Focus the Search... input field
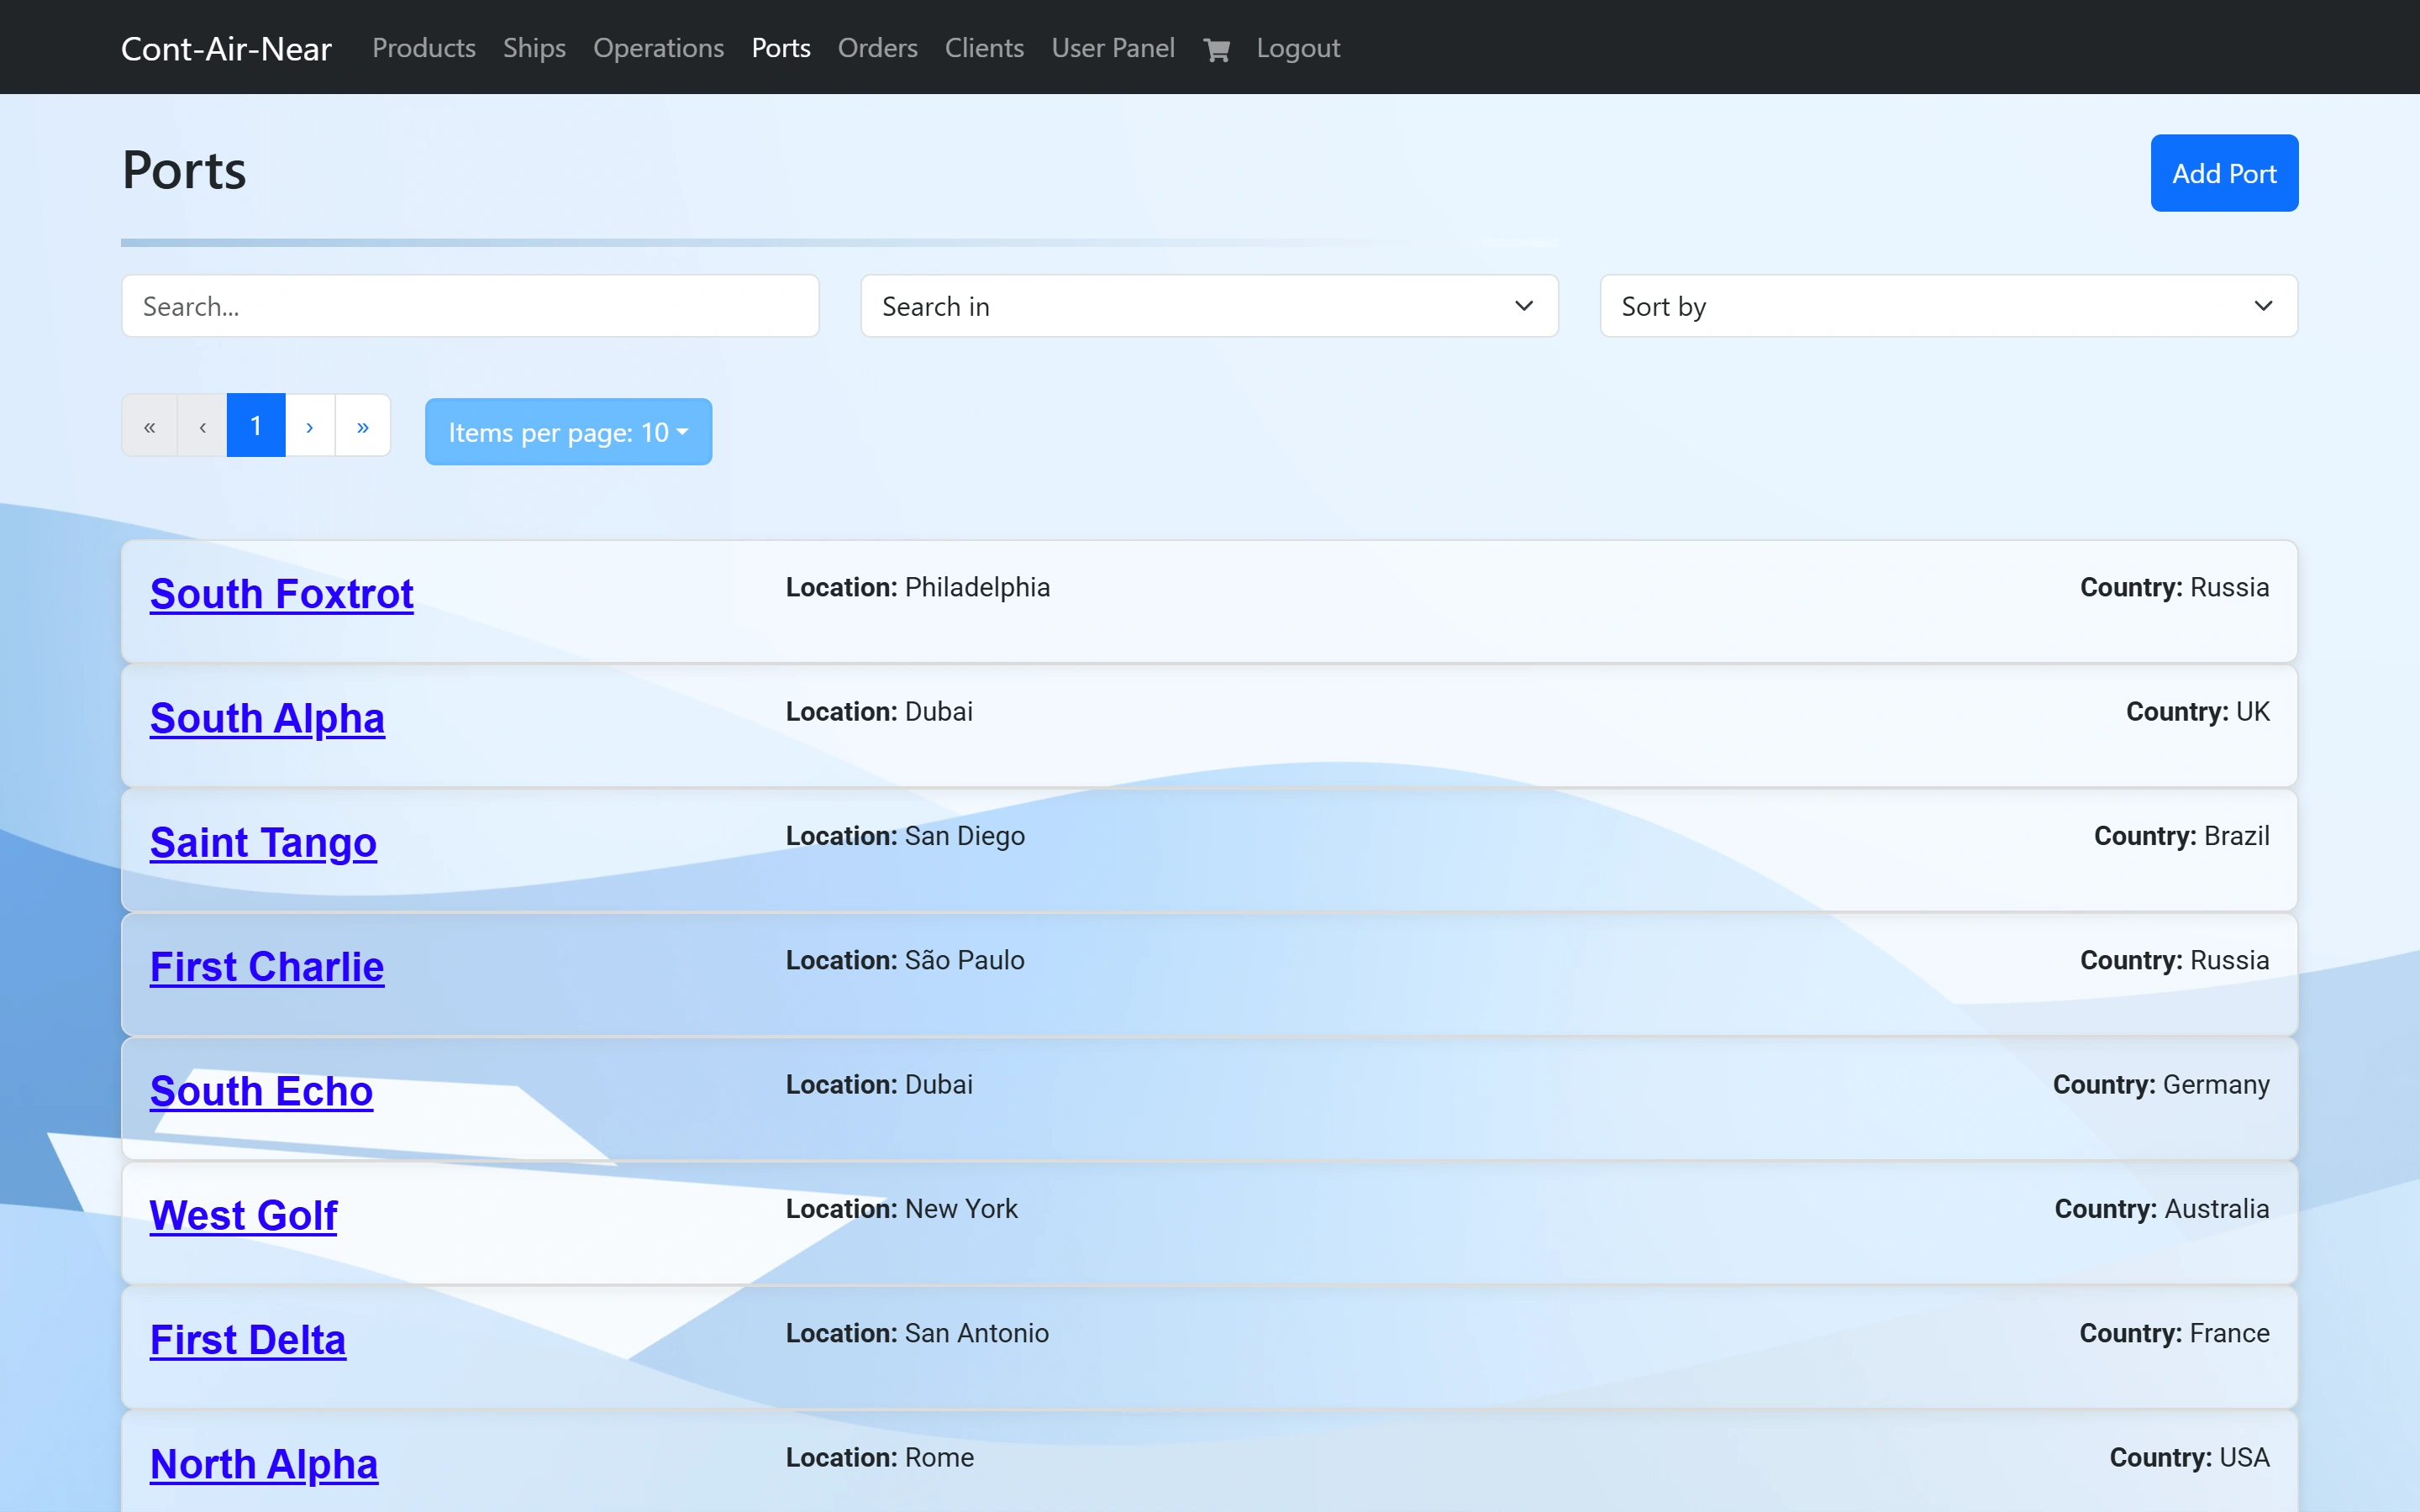The height and width of the screenshot is (1512, 2420). [x=470, y=306]
